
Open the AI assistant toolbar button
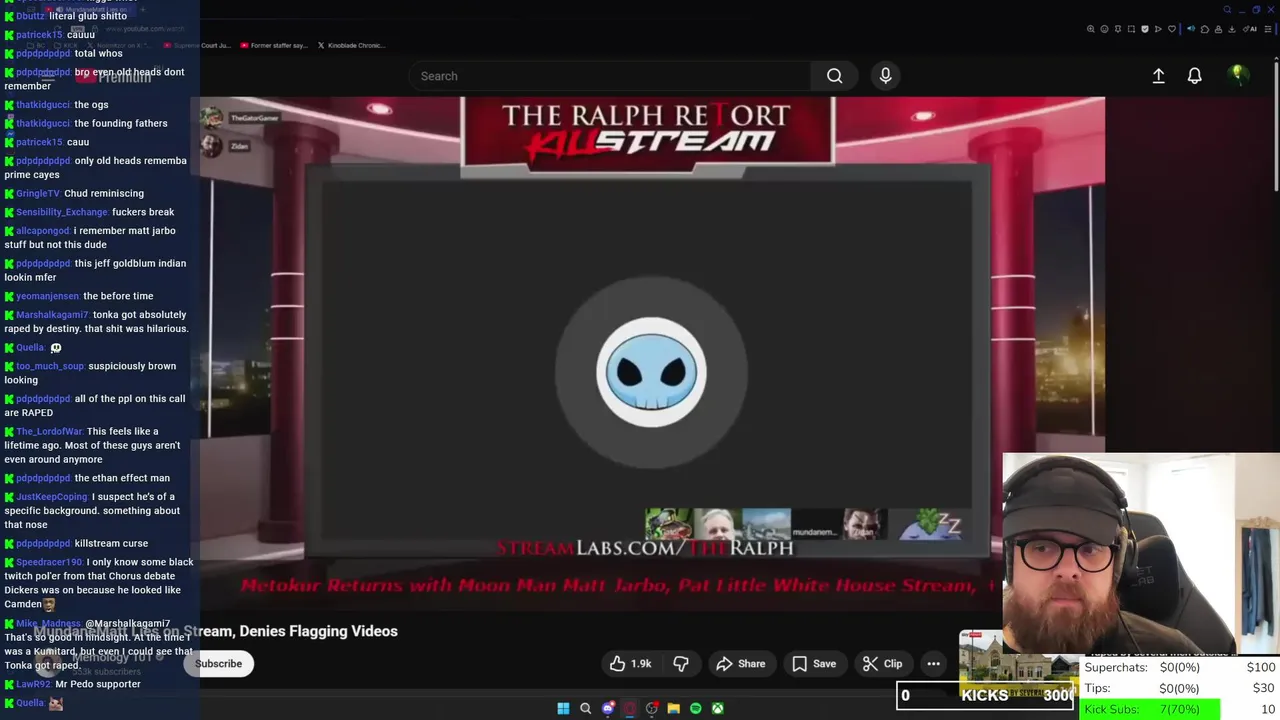click(x=1249, y=29)
